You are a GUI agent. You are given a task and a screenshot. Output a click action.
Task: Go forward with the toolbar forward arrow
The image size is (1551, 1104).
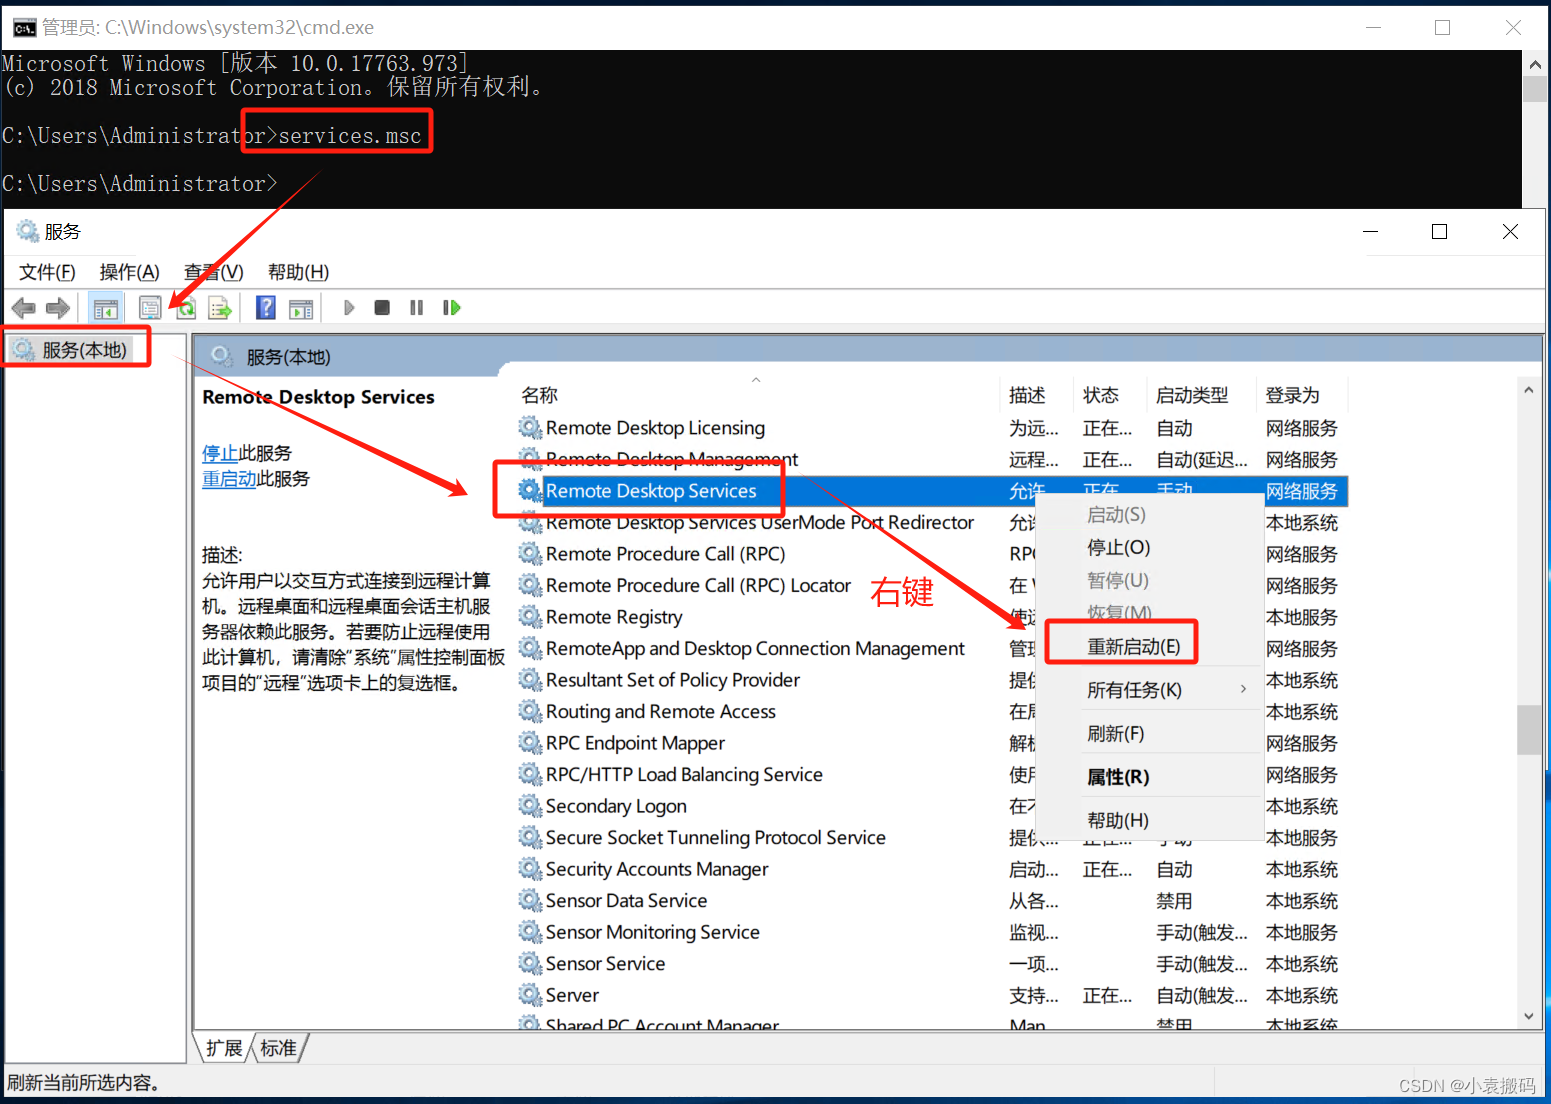point(58,308)
